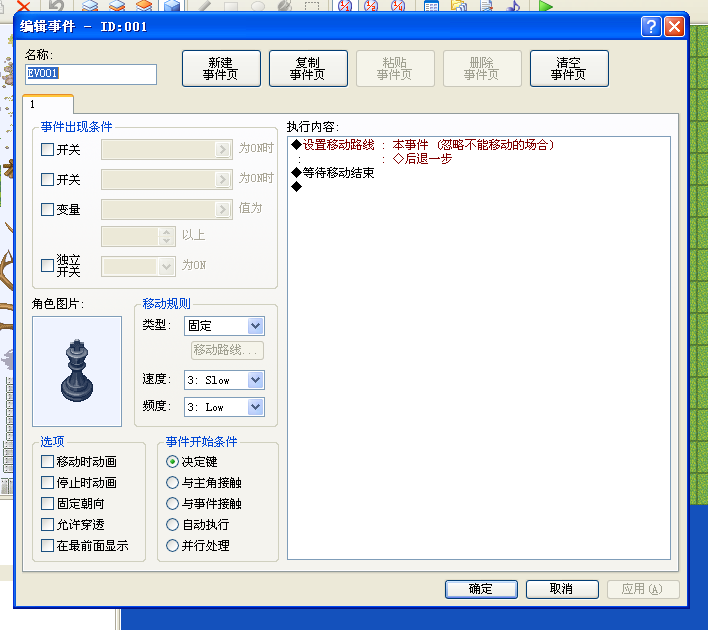Start playtest with green play icon
The width and height of the screenshot is (708, 630).
pyautogui.click(x=545, y=6)
